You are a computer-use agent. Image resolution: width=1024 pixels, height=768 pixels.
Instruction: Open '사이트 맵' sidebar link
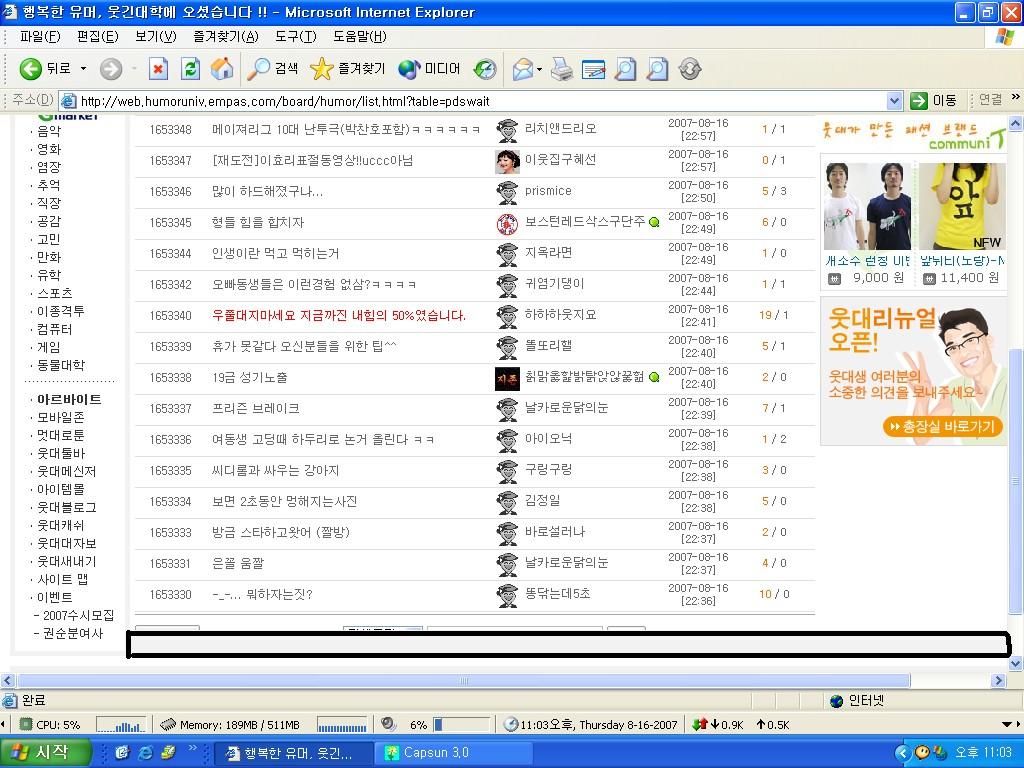point(62,579)
